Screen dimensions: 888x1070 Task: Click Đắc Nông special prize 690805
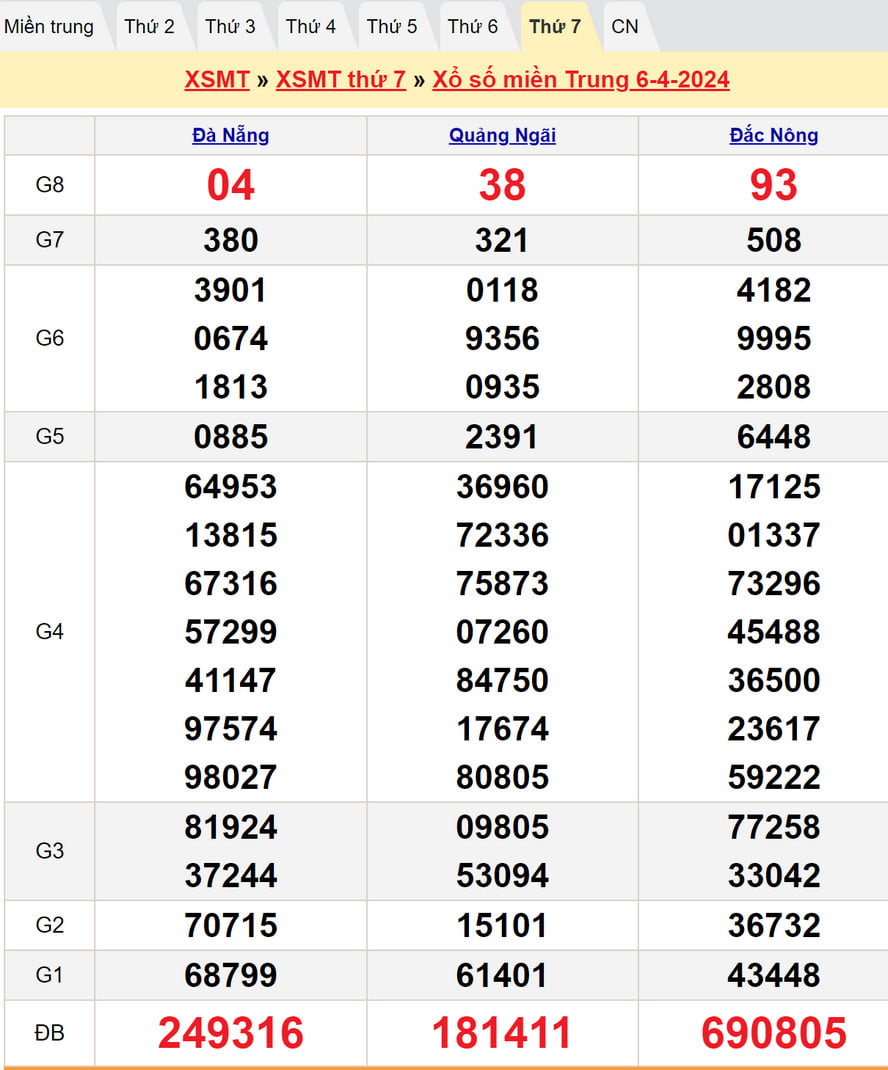(x=773, y=1033)
